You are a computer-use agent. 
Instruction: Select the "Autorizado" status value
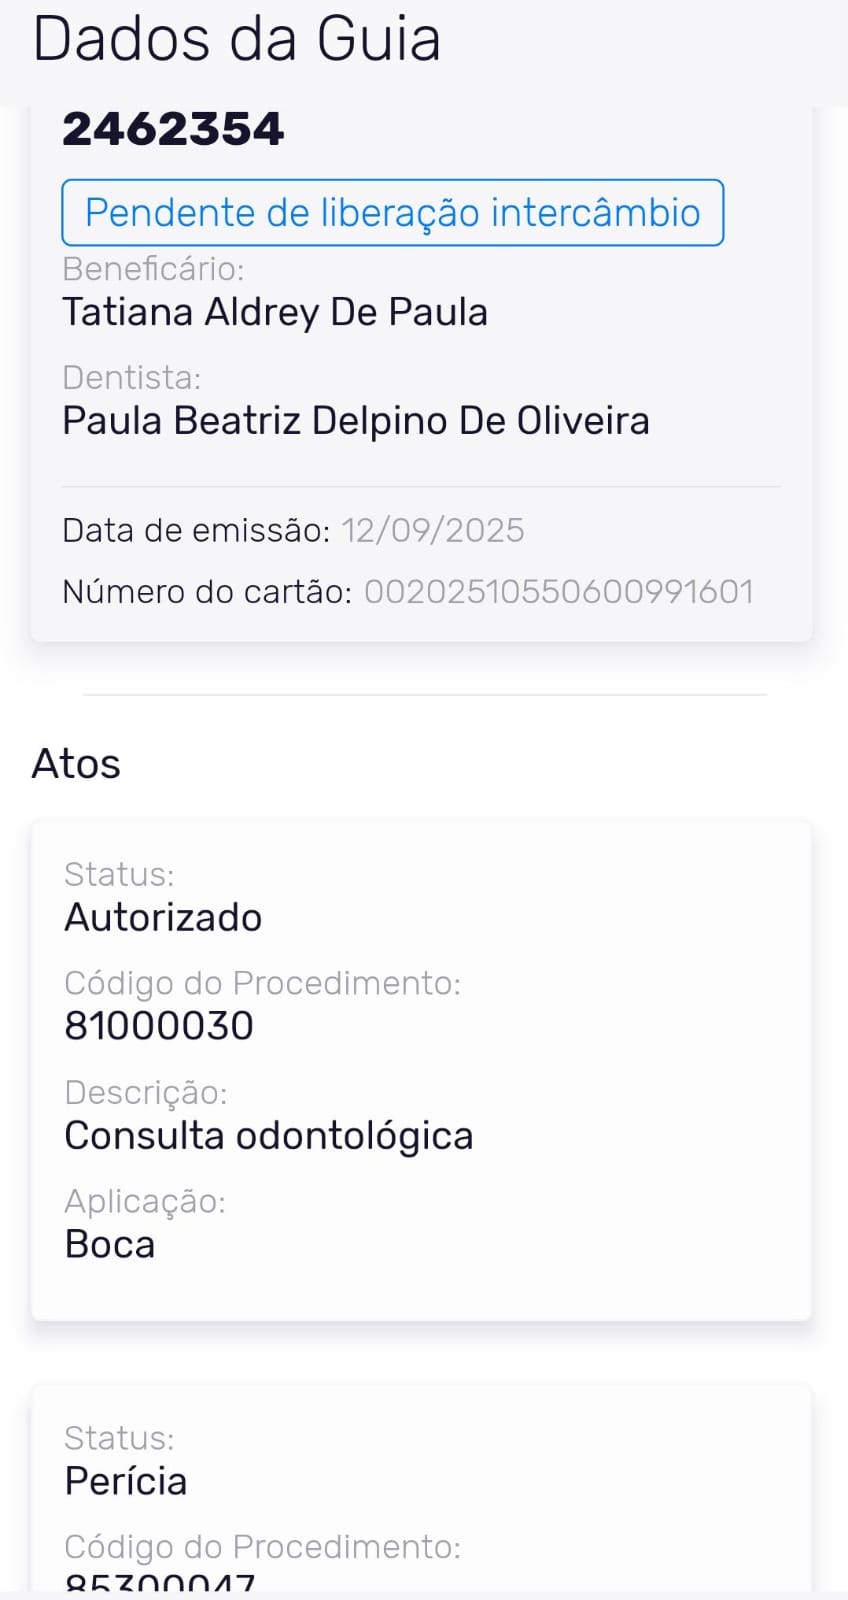click(163, 917)
